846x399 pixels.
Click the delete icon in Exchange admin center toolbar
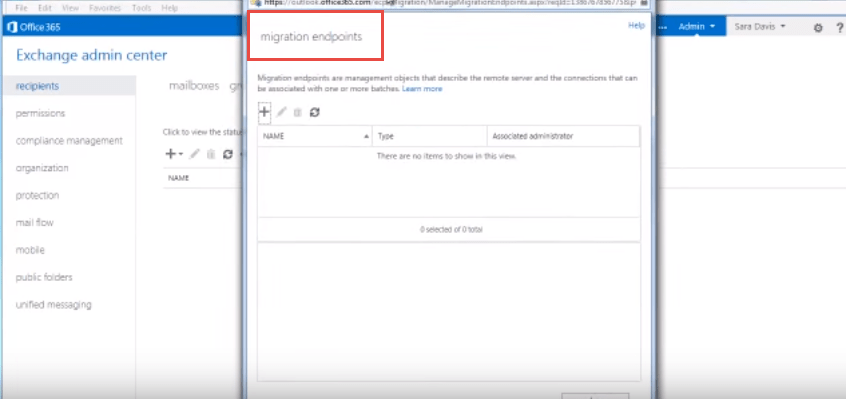tap(211, 154)
